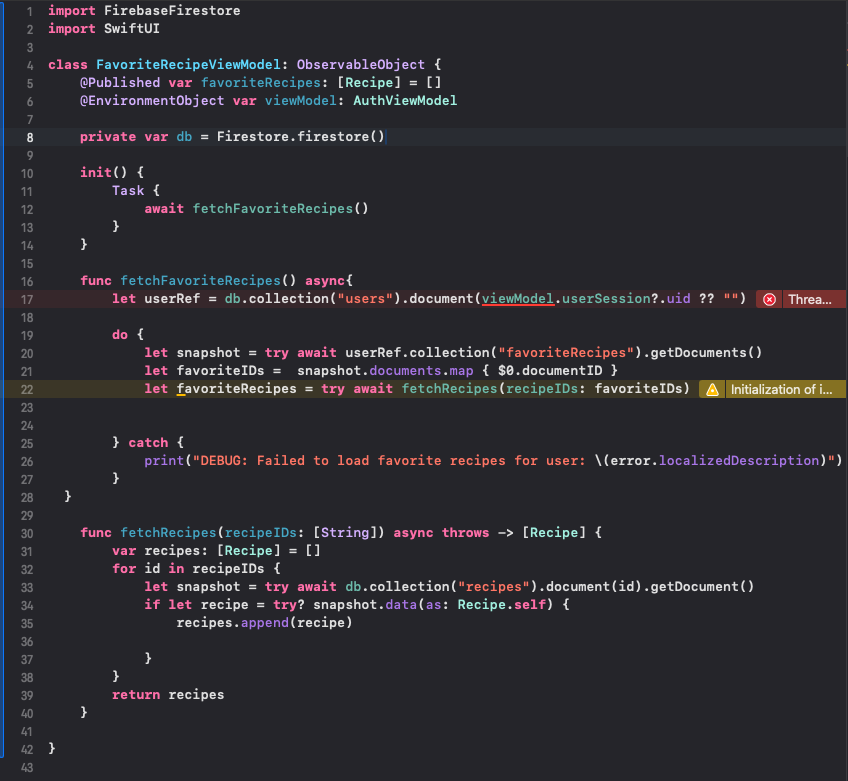The image size is (848, 781).
Task: Click the 'init()' declaration on line 10
Action: [x=103, y=173]
